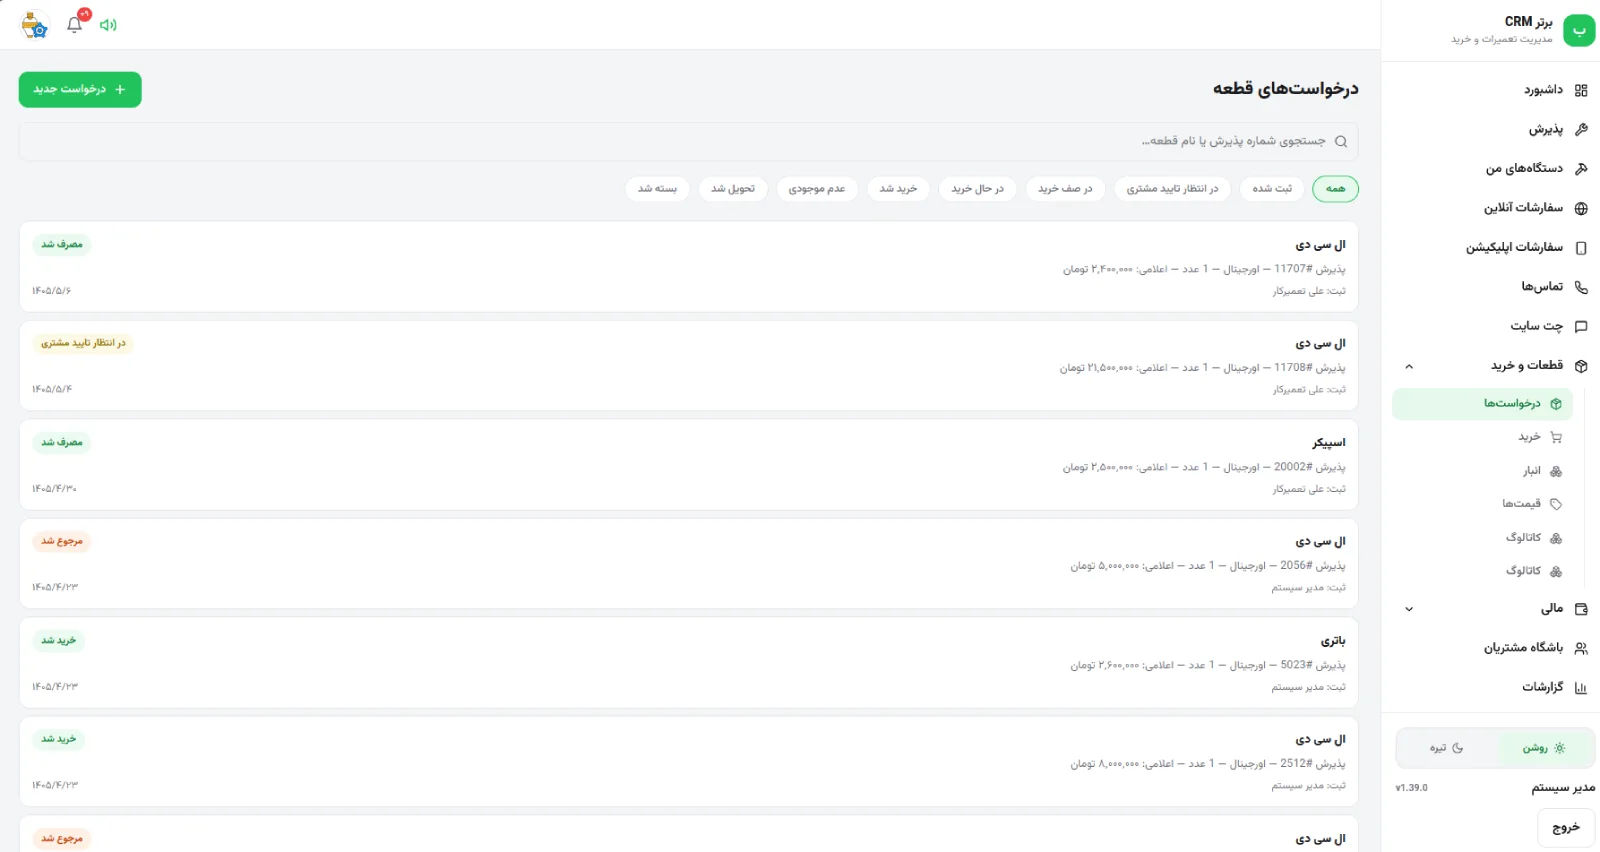Open دستگاه‌های من via its sidebar icon

click(x=1581, y=169)
